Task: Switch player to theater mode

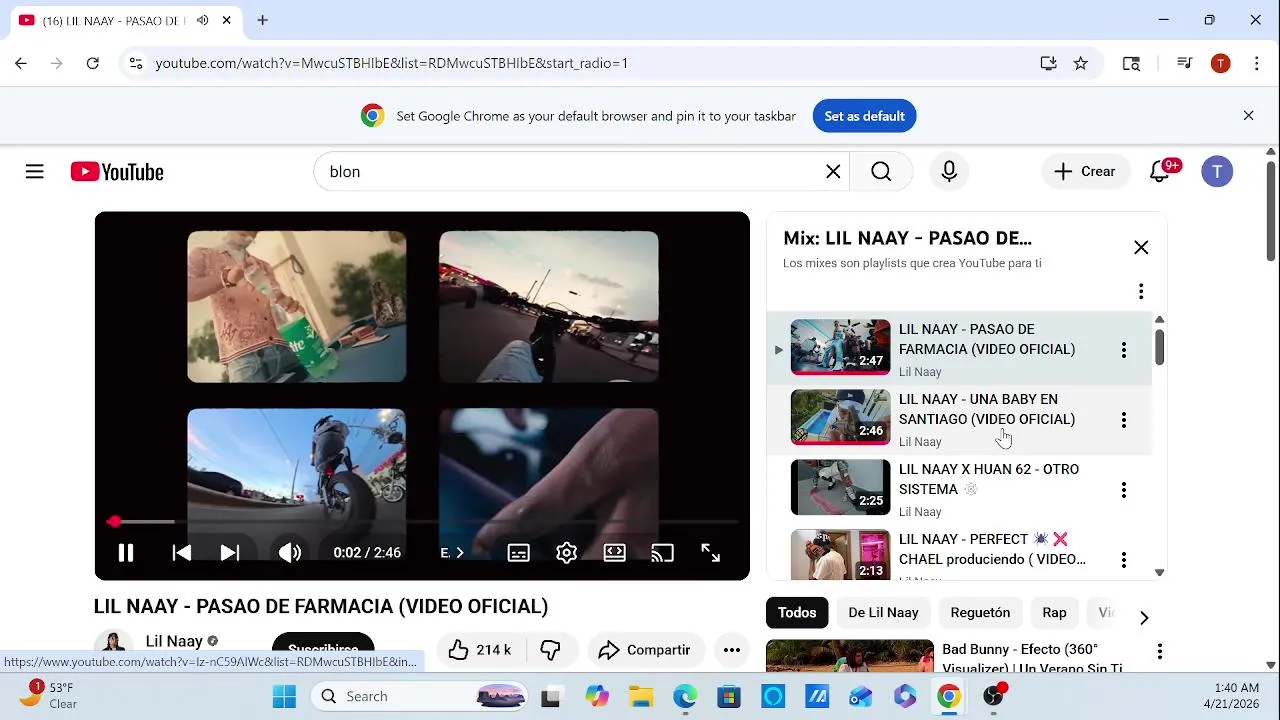Action: click(615, 553)
